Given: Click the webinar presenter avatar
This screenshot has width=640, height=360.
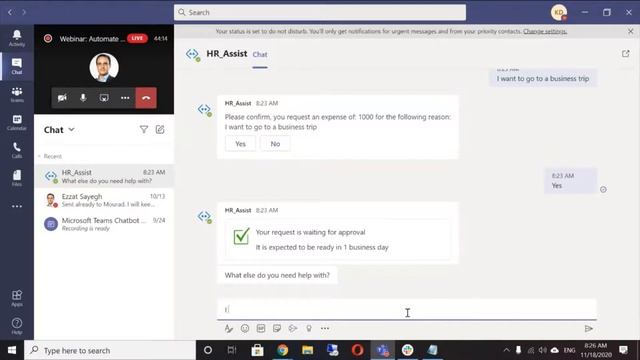Looking at the screenshot, I should [104, 67].
